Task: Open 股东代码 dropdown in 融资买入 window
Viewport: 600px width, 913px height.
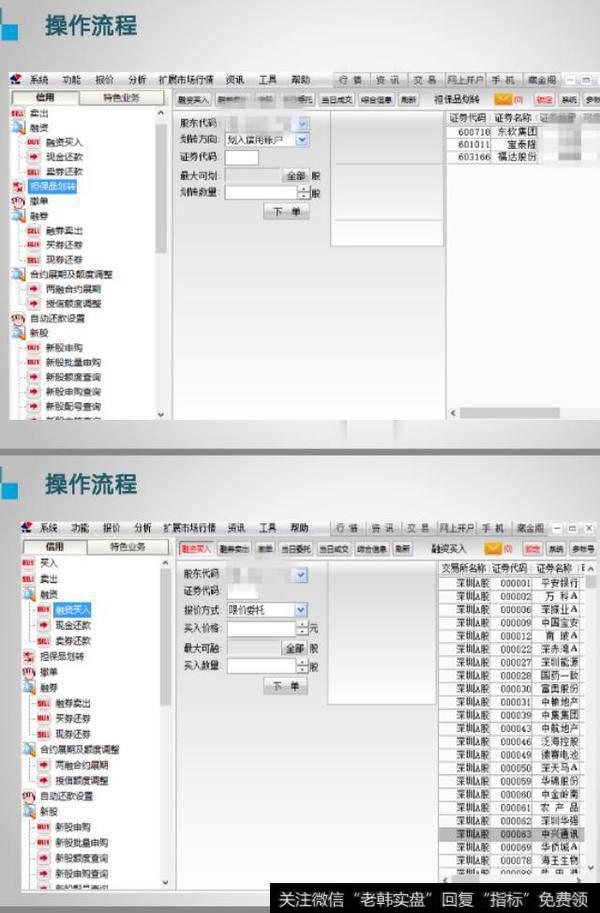Action: click(301, 575)
